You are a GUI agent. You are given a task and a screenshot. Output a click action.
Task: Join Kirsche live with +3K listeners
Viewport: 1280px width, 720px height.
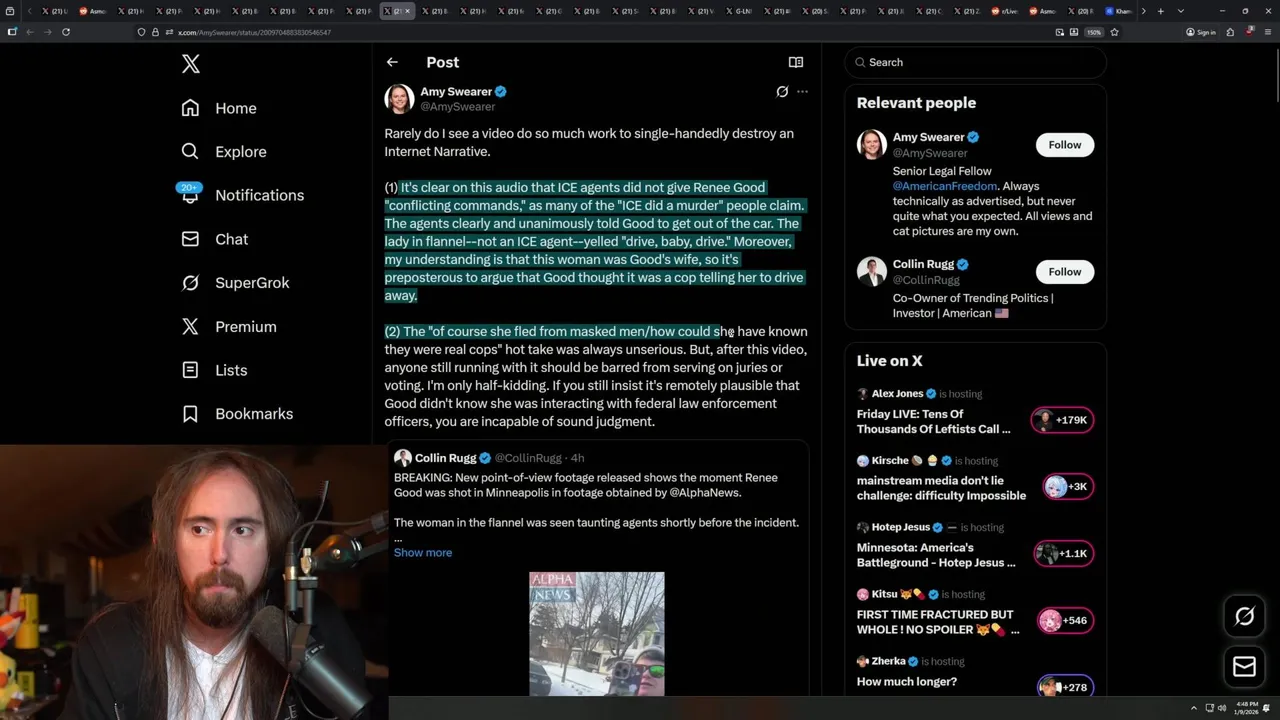pos(1068,487)
